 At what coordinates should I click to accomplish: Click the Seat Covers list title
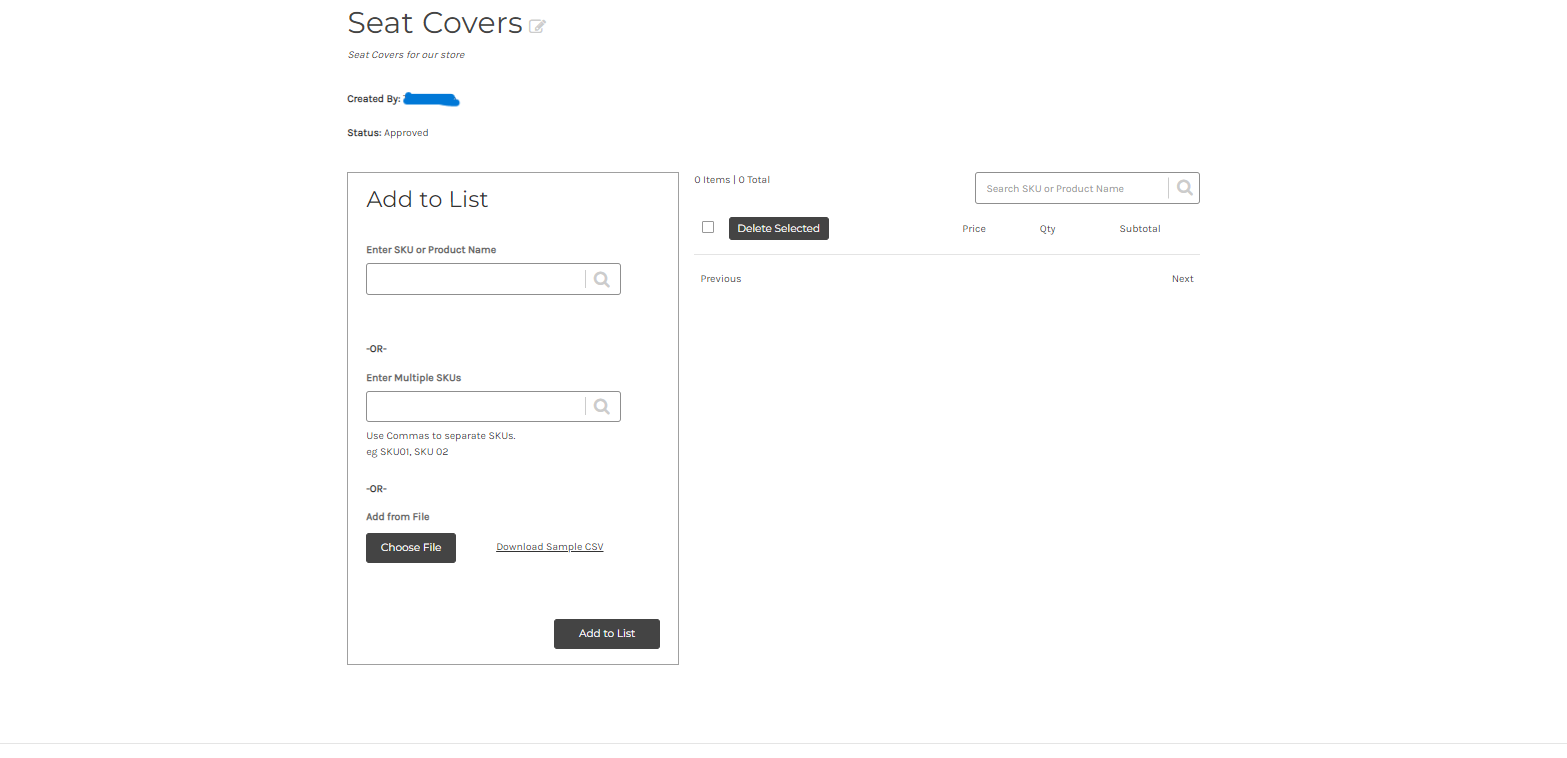[x=435, y=23]
